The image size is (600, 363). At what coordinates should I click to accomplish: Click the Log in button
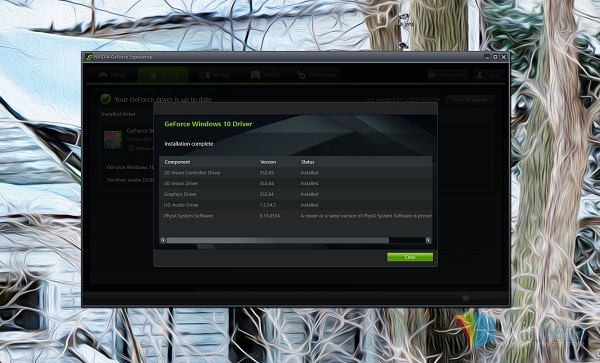tap(488, 75)
